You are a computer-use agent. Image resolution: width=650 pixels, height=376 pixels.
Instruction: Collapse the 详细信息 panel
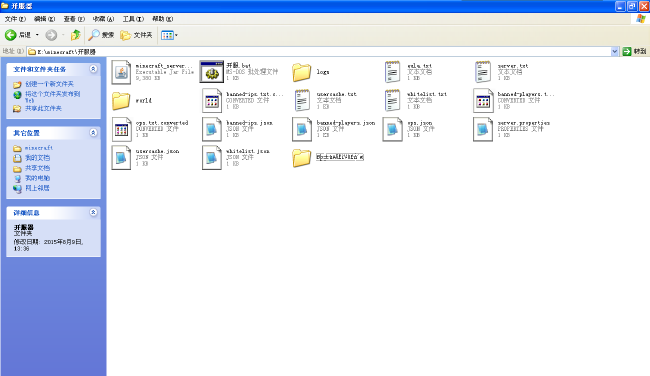click(x=93, y=213)
